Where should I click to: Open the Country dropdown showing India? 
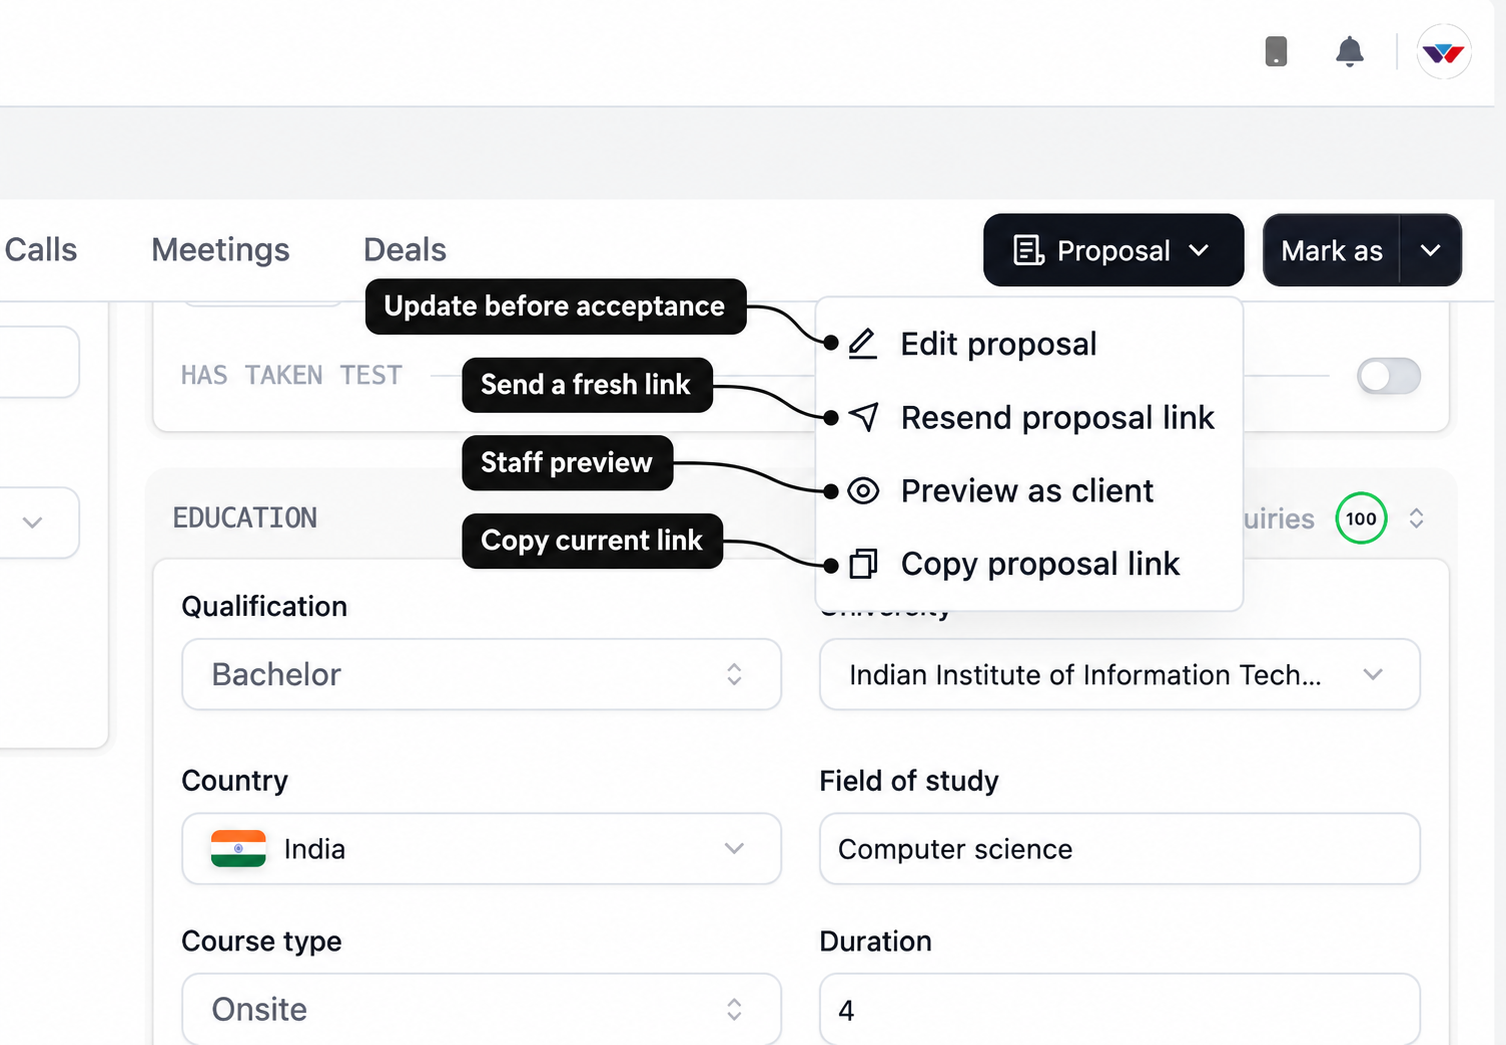pyautogui.click(x=481, y=849)
